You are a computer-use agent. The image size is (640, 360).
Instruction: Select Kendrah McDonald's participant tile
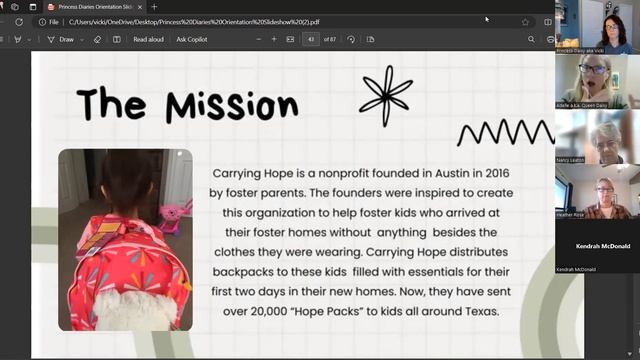(597, 246)
